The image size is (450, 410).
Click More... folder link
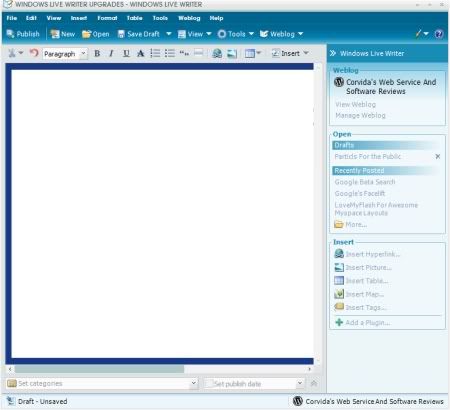351,224
